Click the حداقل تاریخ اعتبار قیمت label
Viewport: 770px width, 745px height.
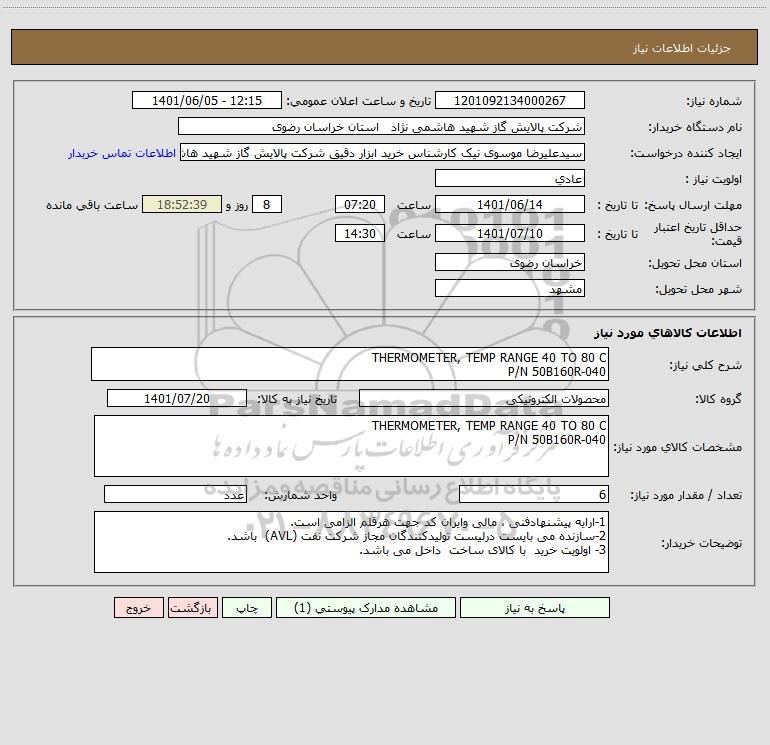click(x=698, y=234)
